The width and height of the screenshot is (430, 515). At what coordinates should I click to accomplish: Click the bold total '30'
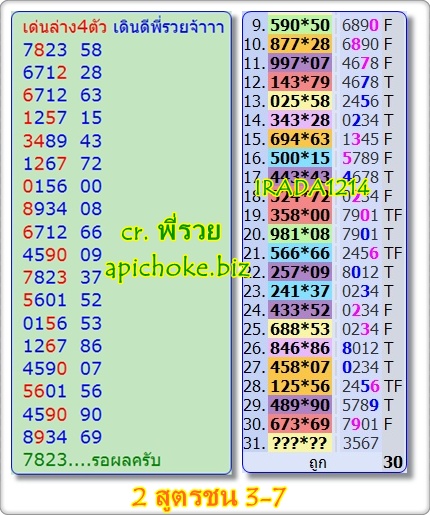393,462
